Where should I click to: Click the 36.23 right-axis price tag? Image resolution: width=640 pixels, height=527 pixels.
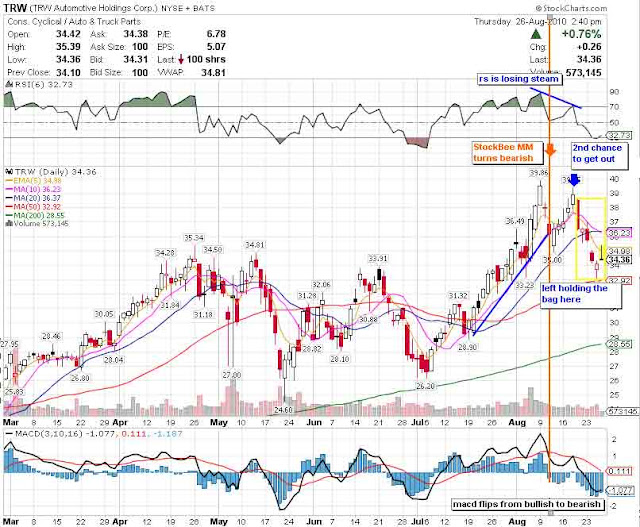[620, 233]
